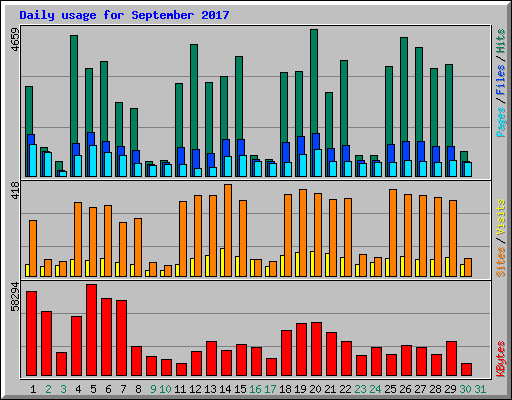
Task: Click day label '13' on axis
Action: [210, 389]
